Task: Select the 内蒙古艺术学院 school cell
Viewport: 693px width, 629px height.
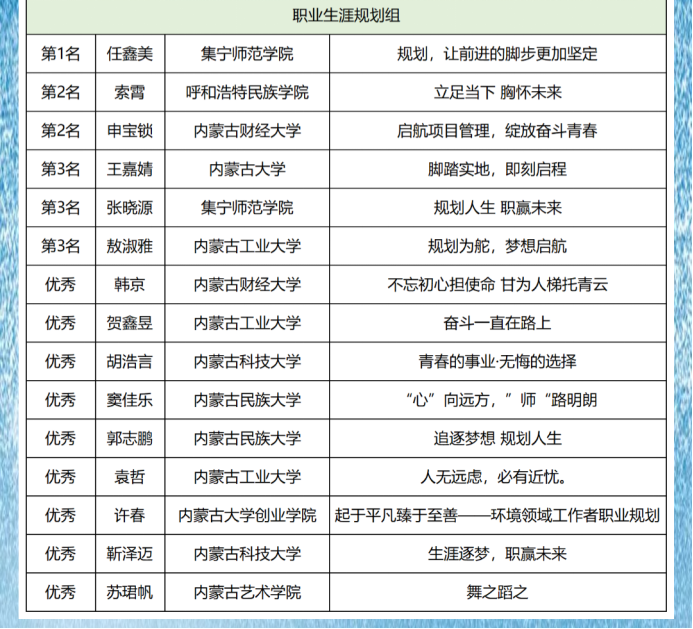Action: coord(247,592)
